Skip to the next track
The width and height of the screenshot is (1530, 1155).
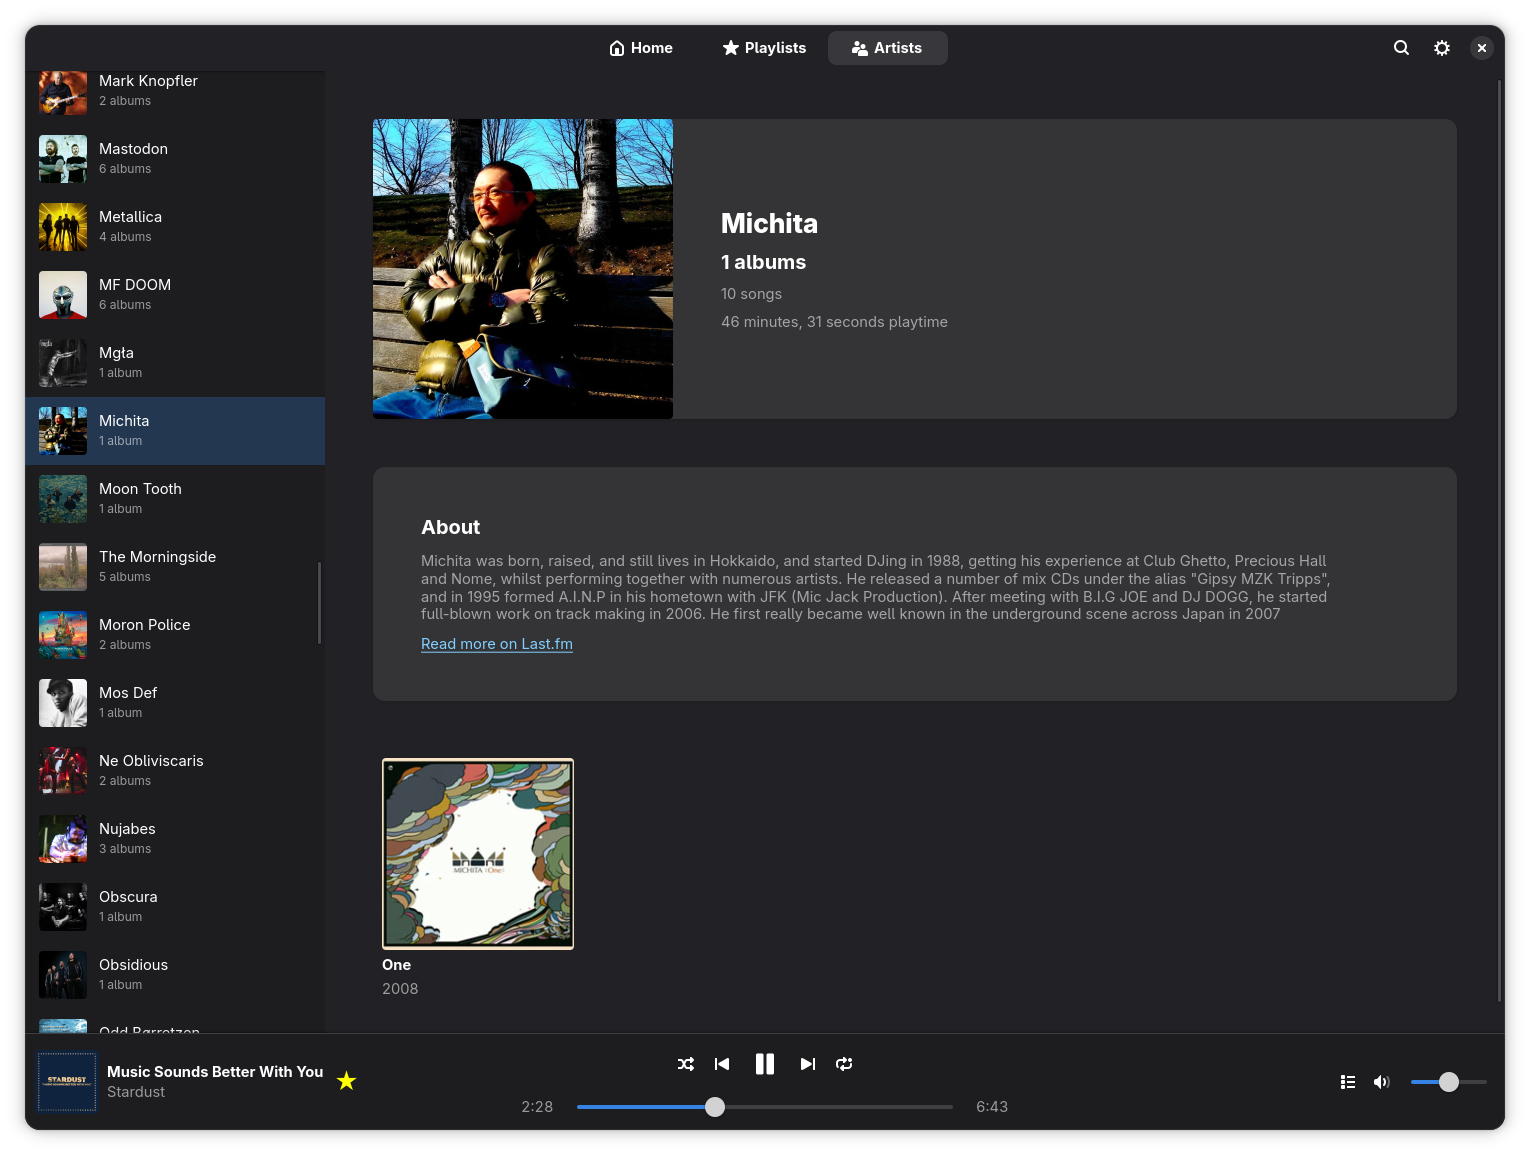click(808, 1064)
